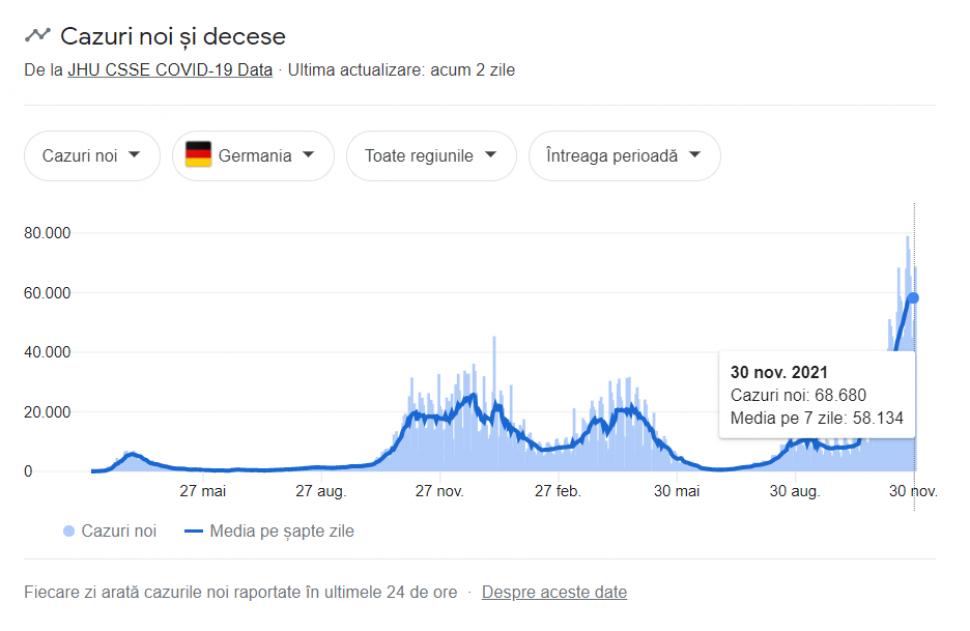Click the trend line icon beside the title
The image size is (970, 631).
[37, 36]
